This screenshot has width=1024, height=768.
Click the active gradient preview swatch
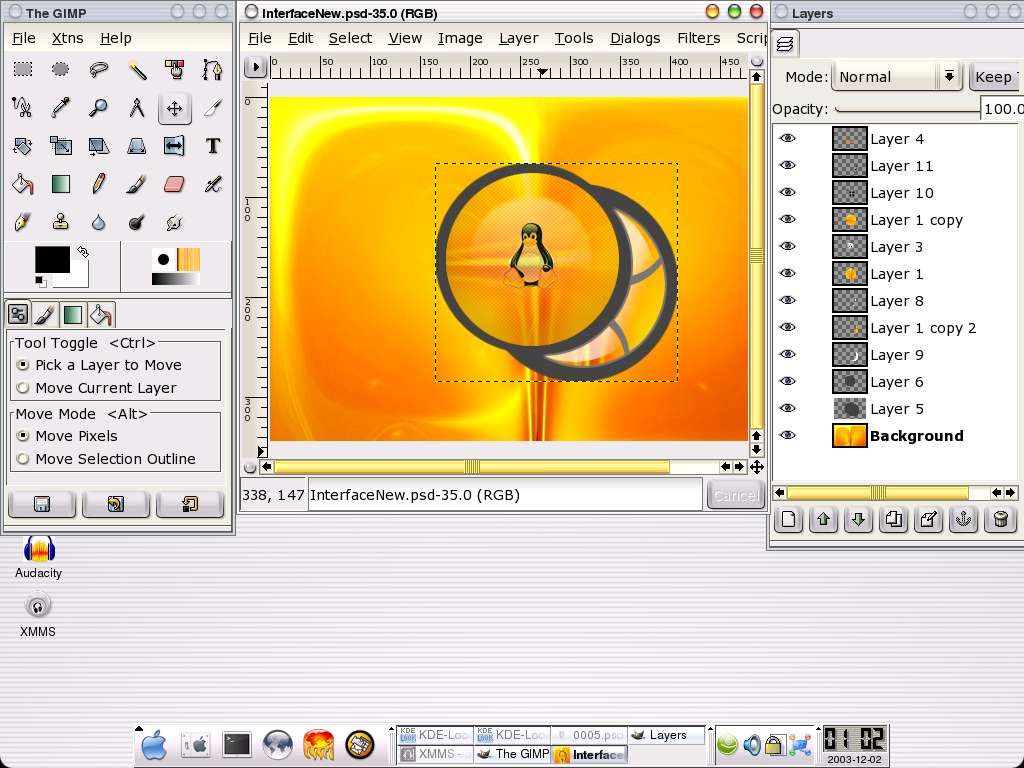point(176,280)
